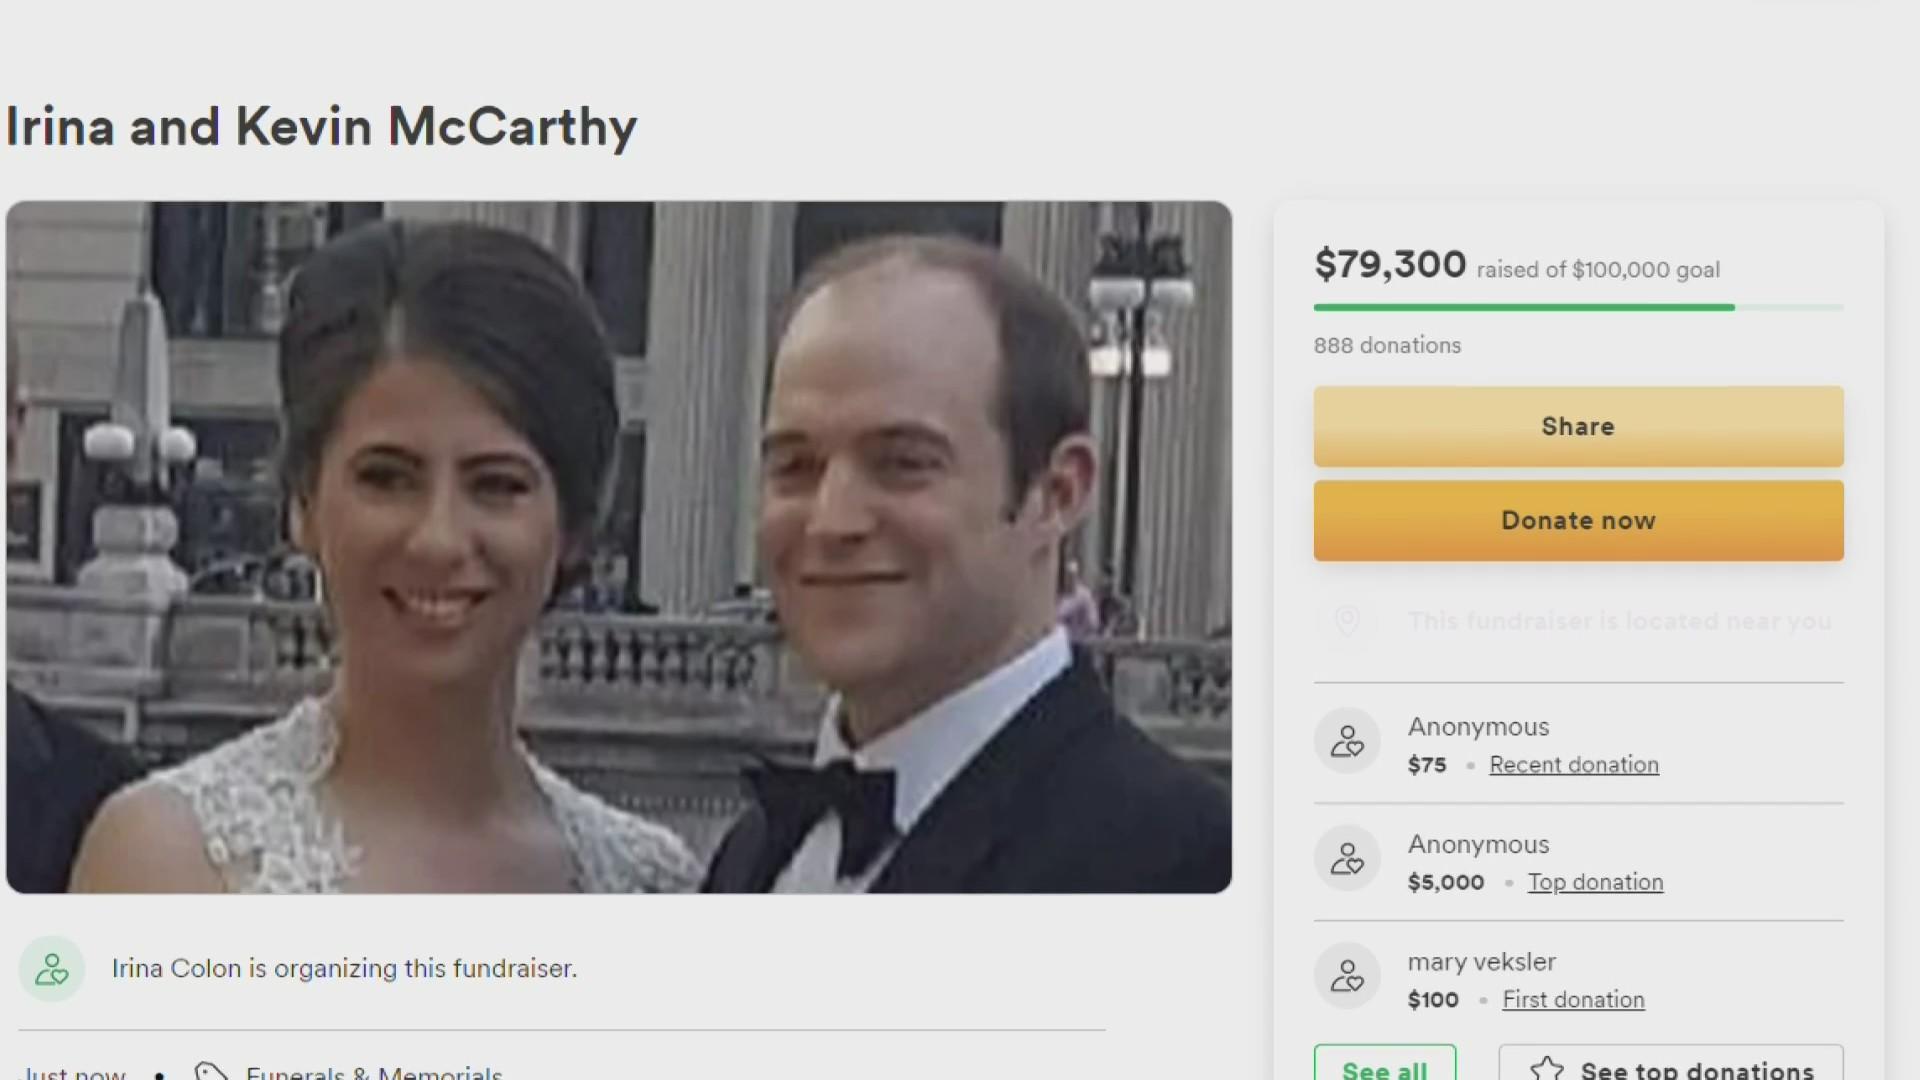Open the Top donation link
The width and height of the screenshot is (1920, 1080).
pyautogui.click(x=1595, y=882)
